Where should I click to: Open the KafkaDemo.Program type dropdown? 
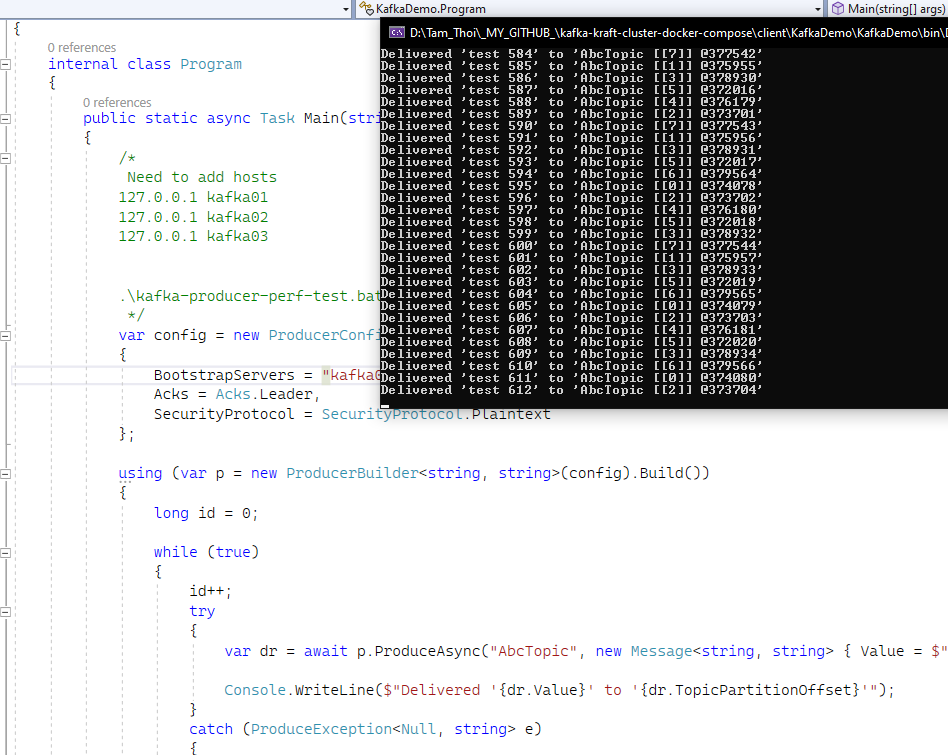tap(817, 9)
